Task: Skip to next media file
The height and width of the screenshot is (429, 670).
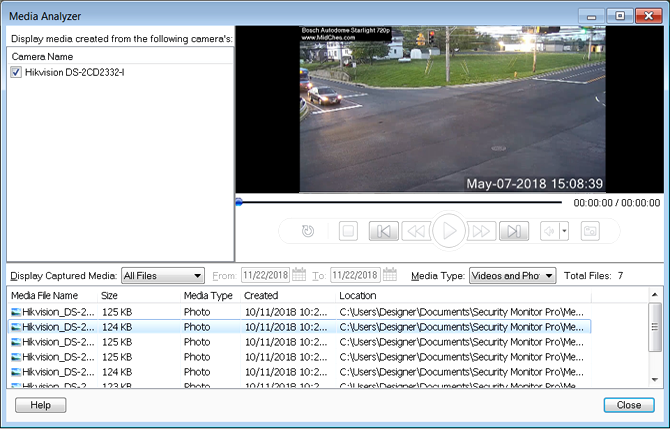Action: click(x=514, y=231)
